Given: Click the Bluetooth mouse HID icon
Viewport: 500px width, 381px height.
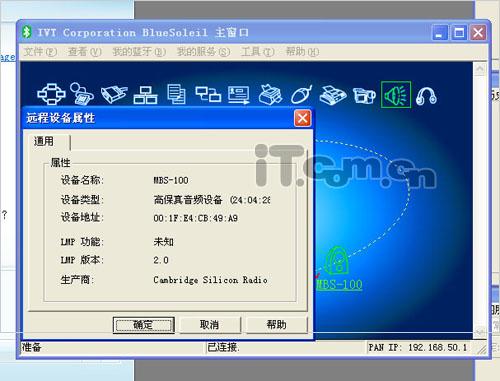Looking at the screenshot, I should click(302, 95).
